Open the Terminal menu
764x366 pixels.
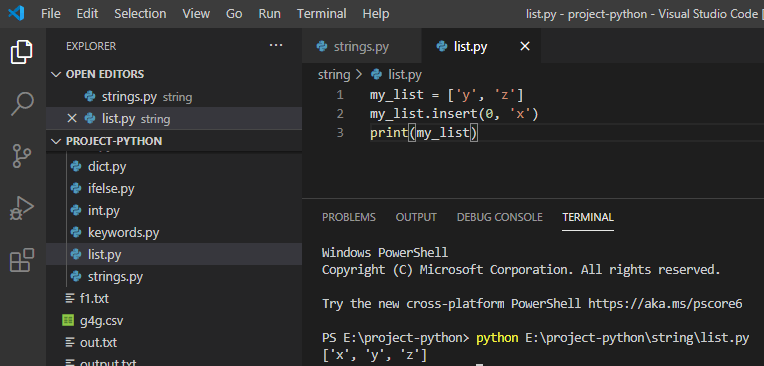[322, 14]
